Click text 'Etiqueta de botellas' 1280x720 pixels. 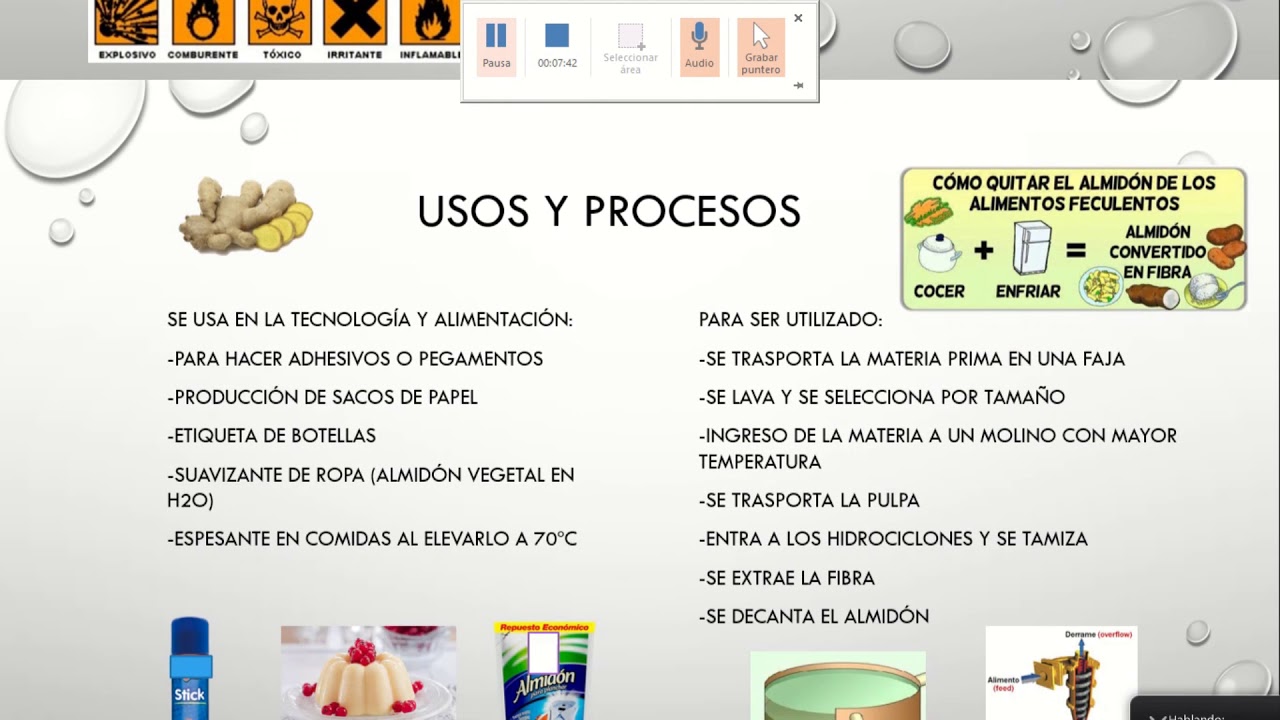[x=271, y=436]
